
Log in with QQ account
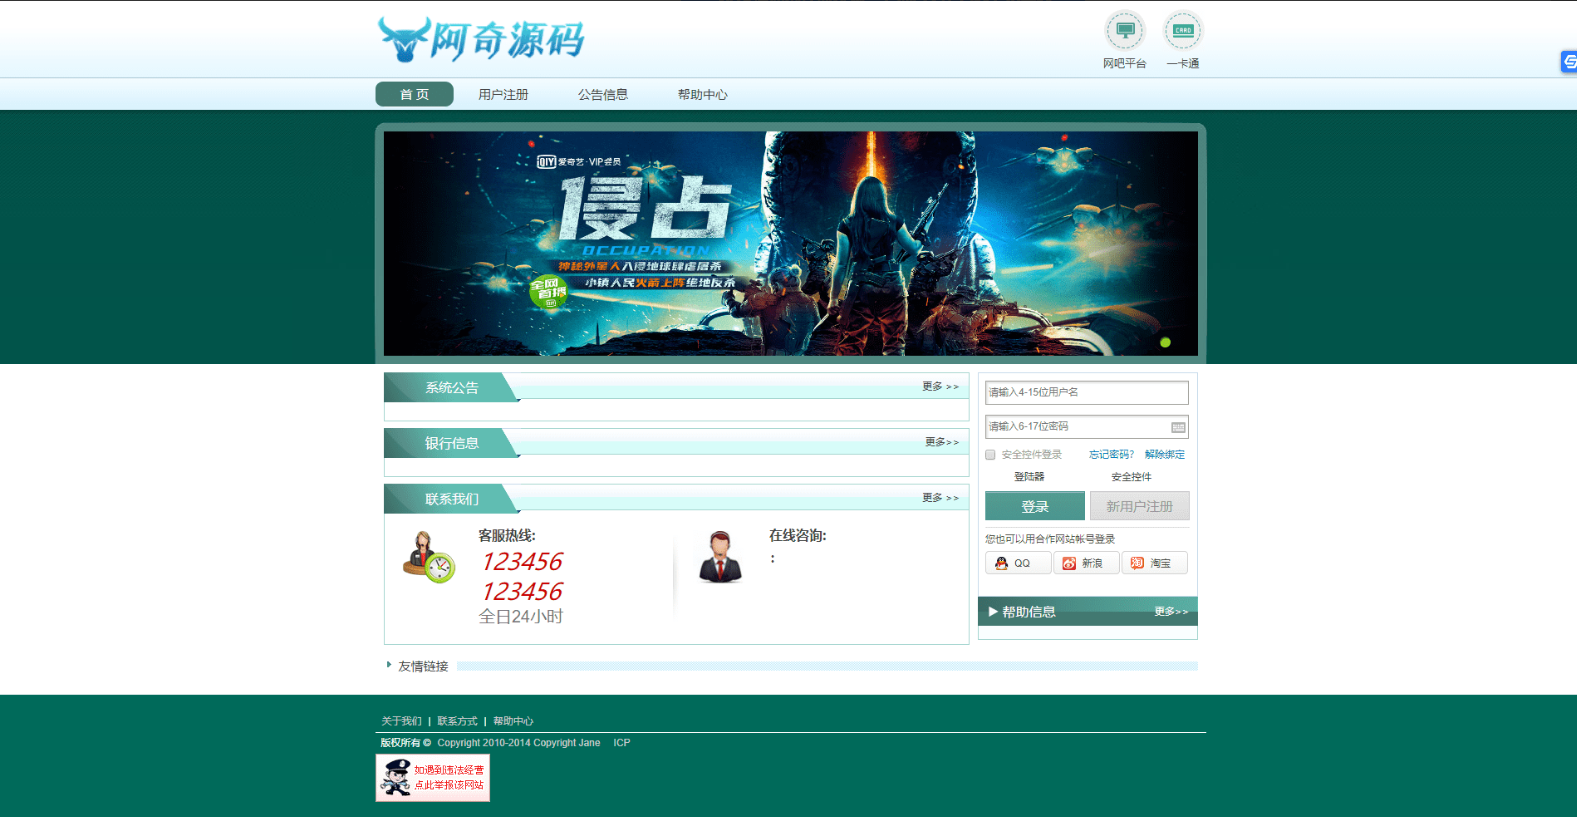(x=1018, y=563)
